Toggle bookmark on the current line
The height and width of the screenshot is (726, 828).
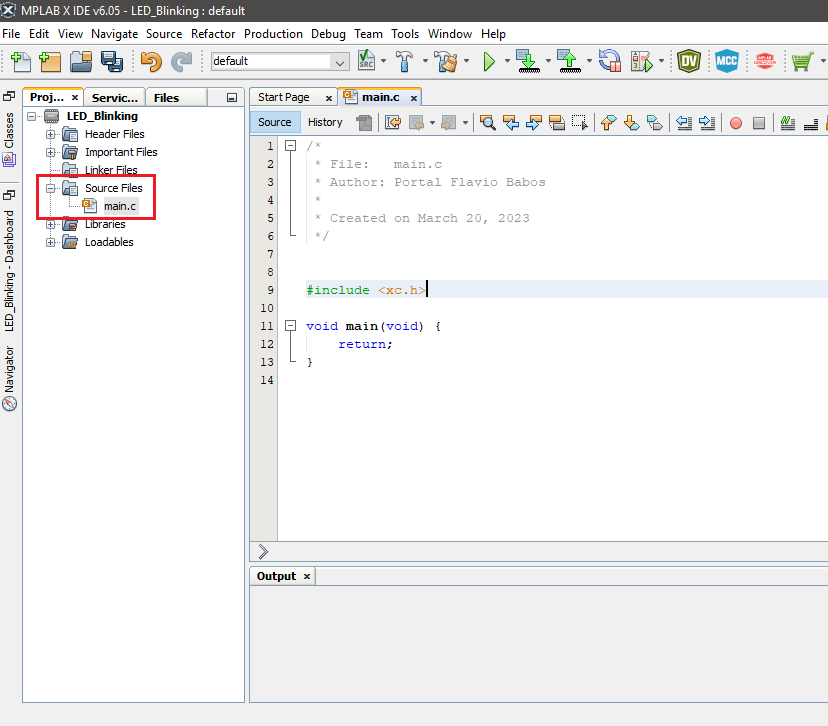[x=655, y=123]
